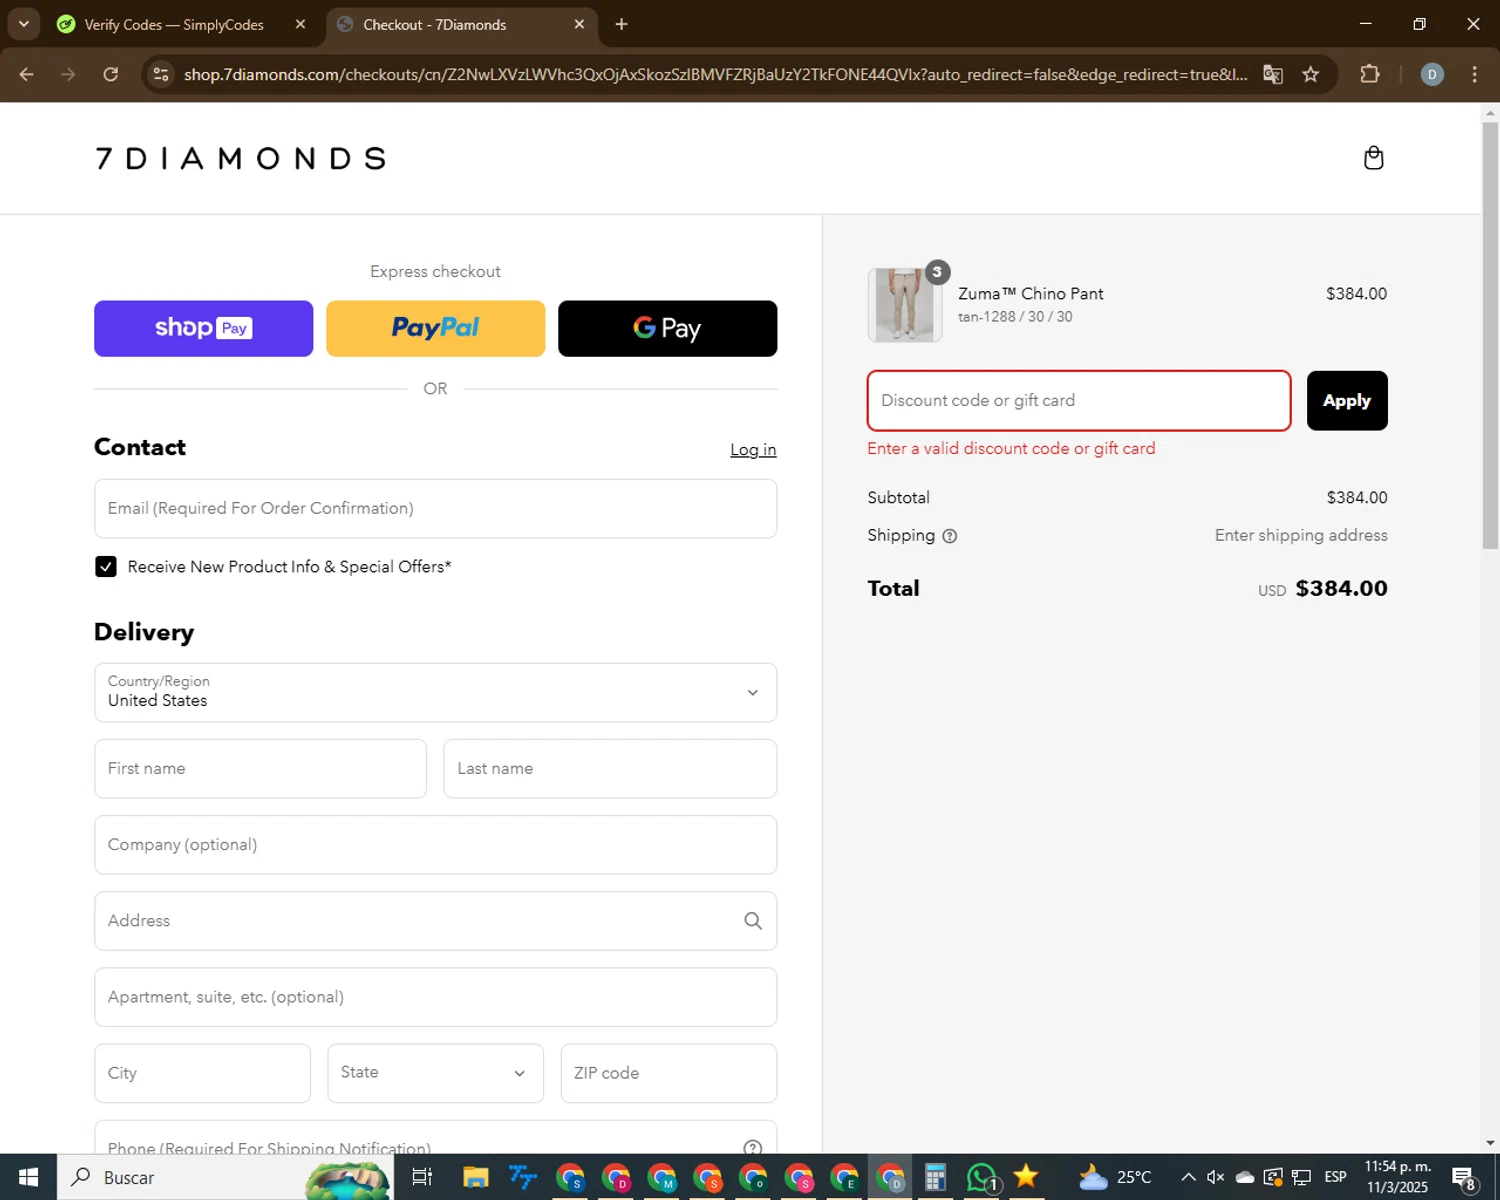Click the Apartment, suite field
Screen dimensions: 1500x1200
(435, 996)
